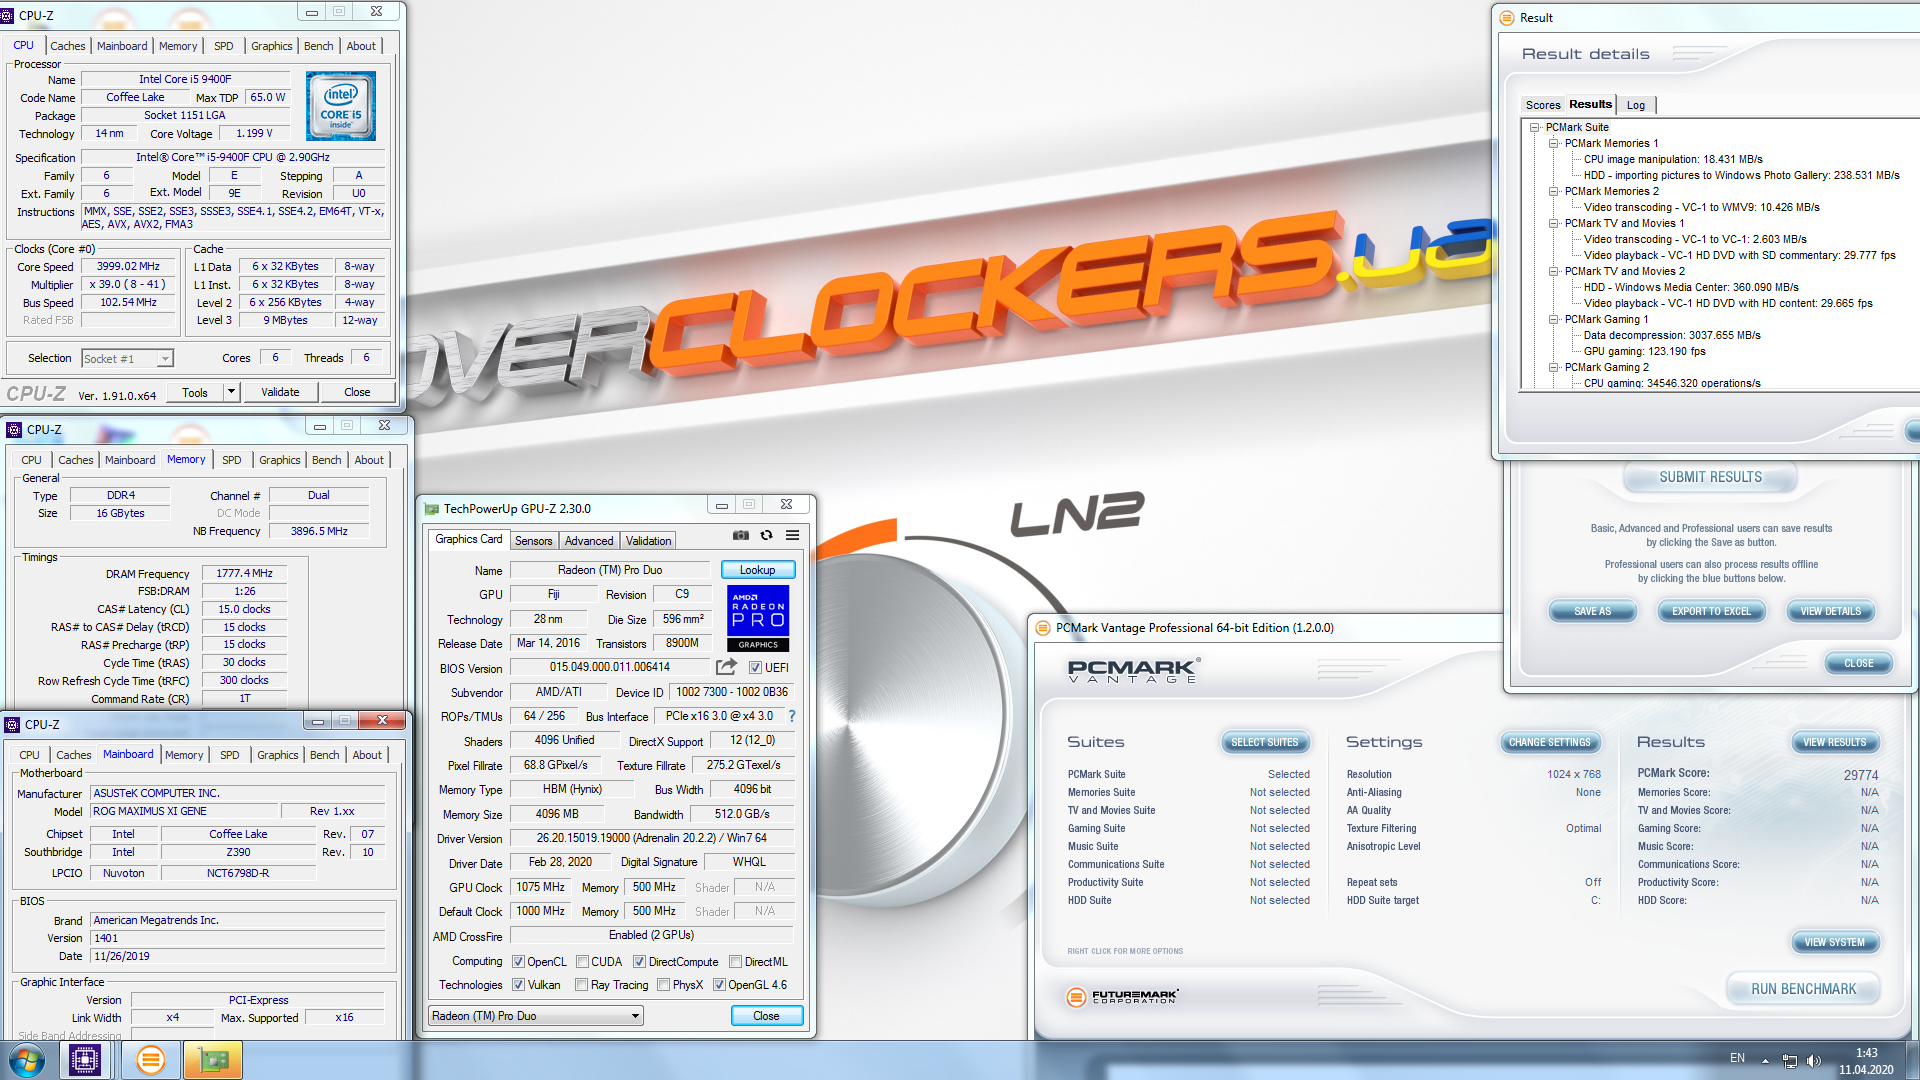Click the GPU-Z screenshot camera icon
The image size is (1920, 1080).
pyautogui.click(x=740, y=536)
